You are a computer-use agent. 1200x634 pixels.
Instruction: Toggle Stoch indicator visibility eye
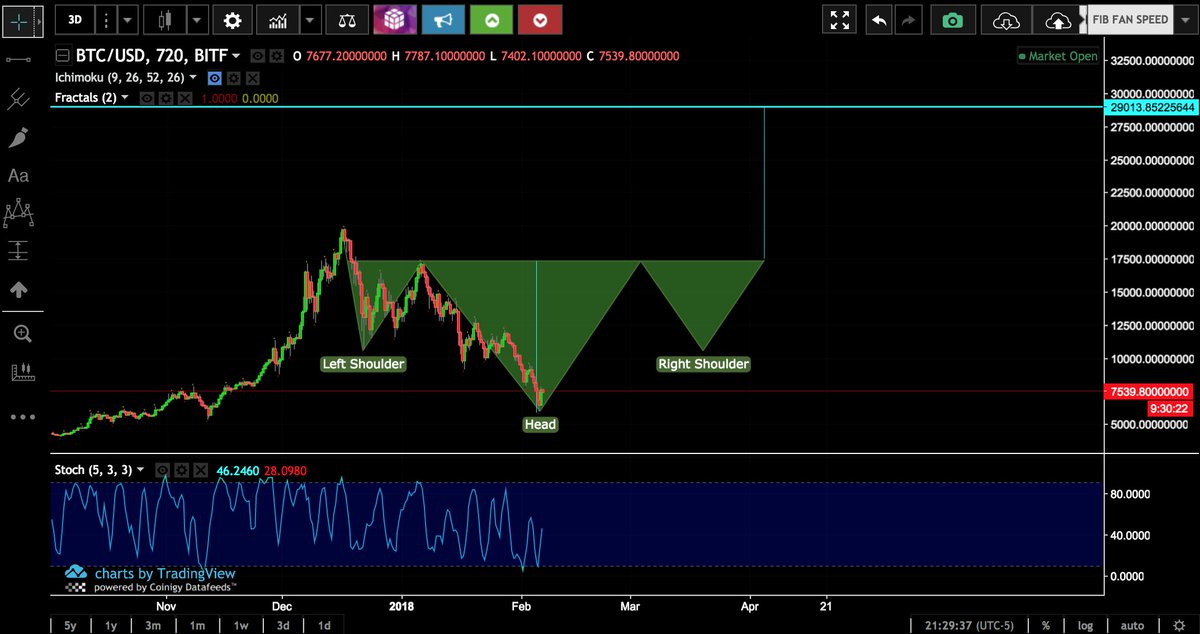[161, 469]
